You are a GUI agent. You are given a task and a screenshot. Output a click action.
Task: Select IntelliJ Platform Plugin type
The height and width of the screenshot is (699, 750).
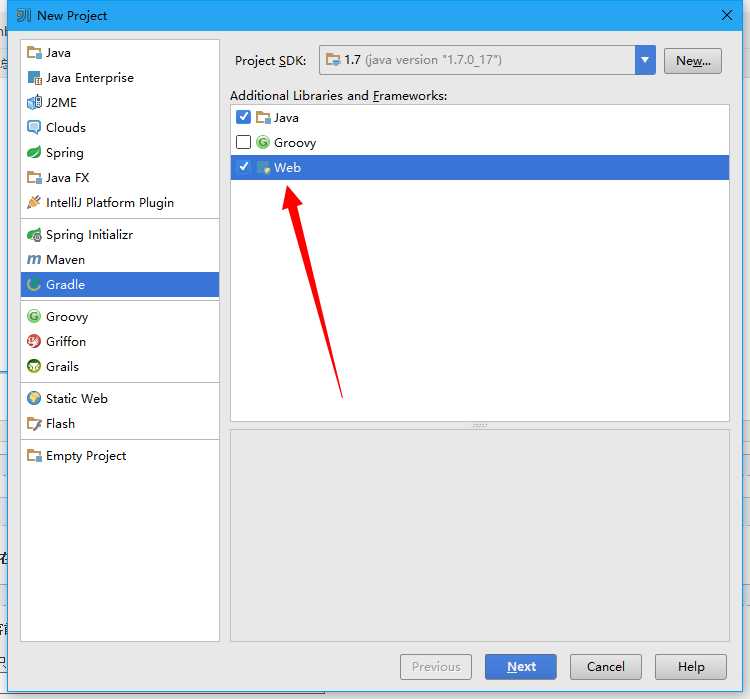pyautogui.click(x=120, y=202)
